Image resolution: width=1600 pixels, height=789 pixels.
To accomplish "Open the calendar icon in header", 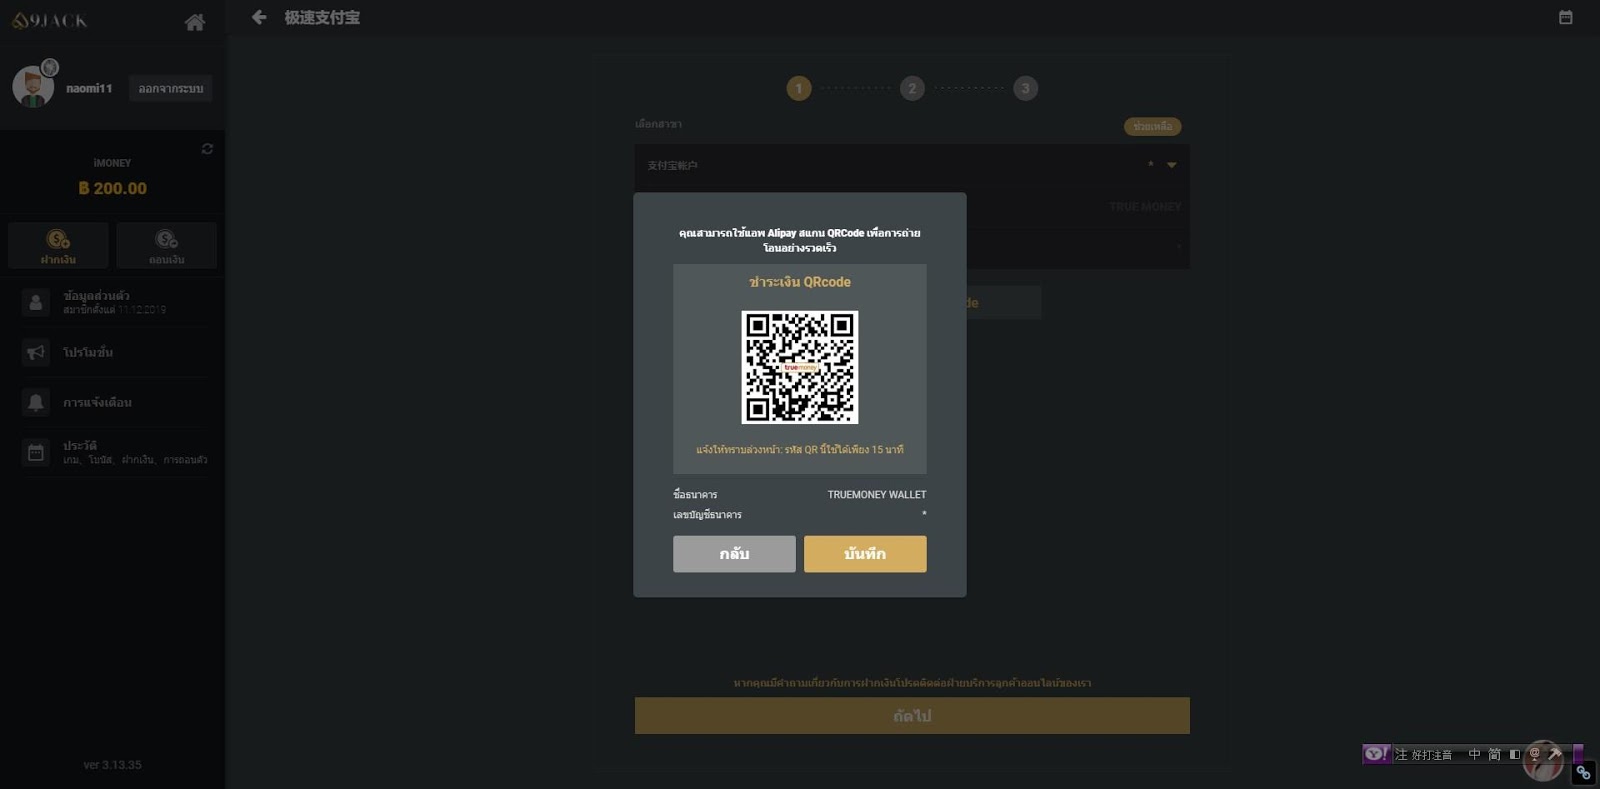I will point(1566,17).
